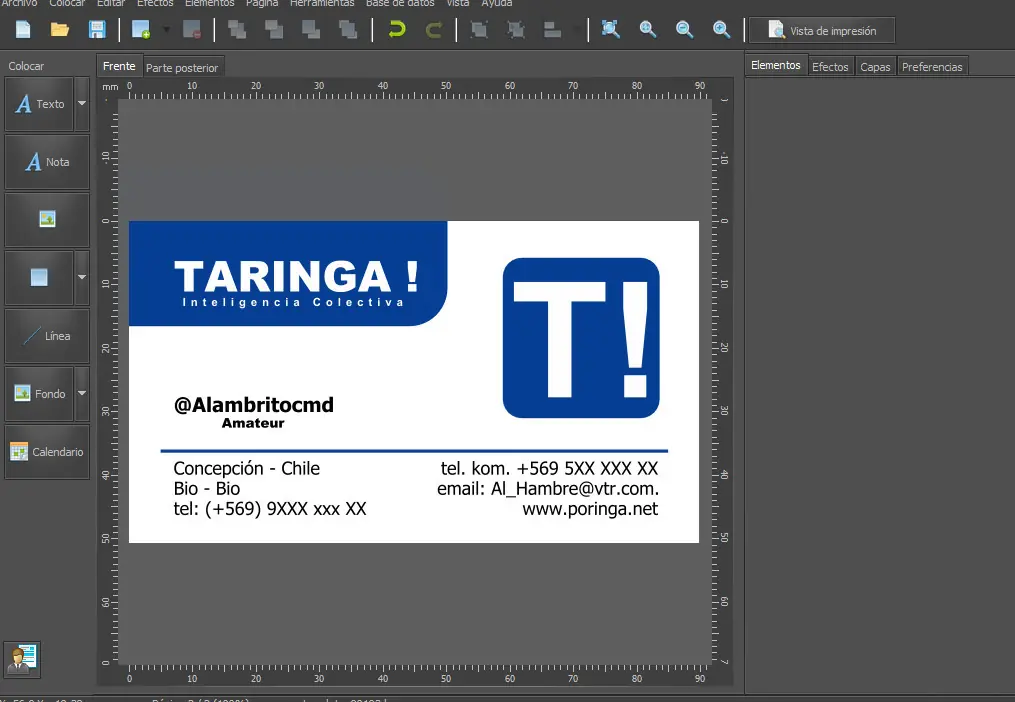
Task: Click the new document icon
Action: [x=23, y=30]
